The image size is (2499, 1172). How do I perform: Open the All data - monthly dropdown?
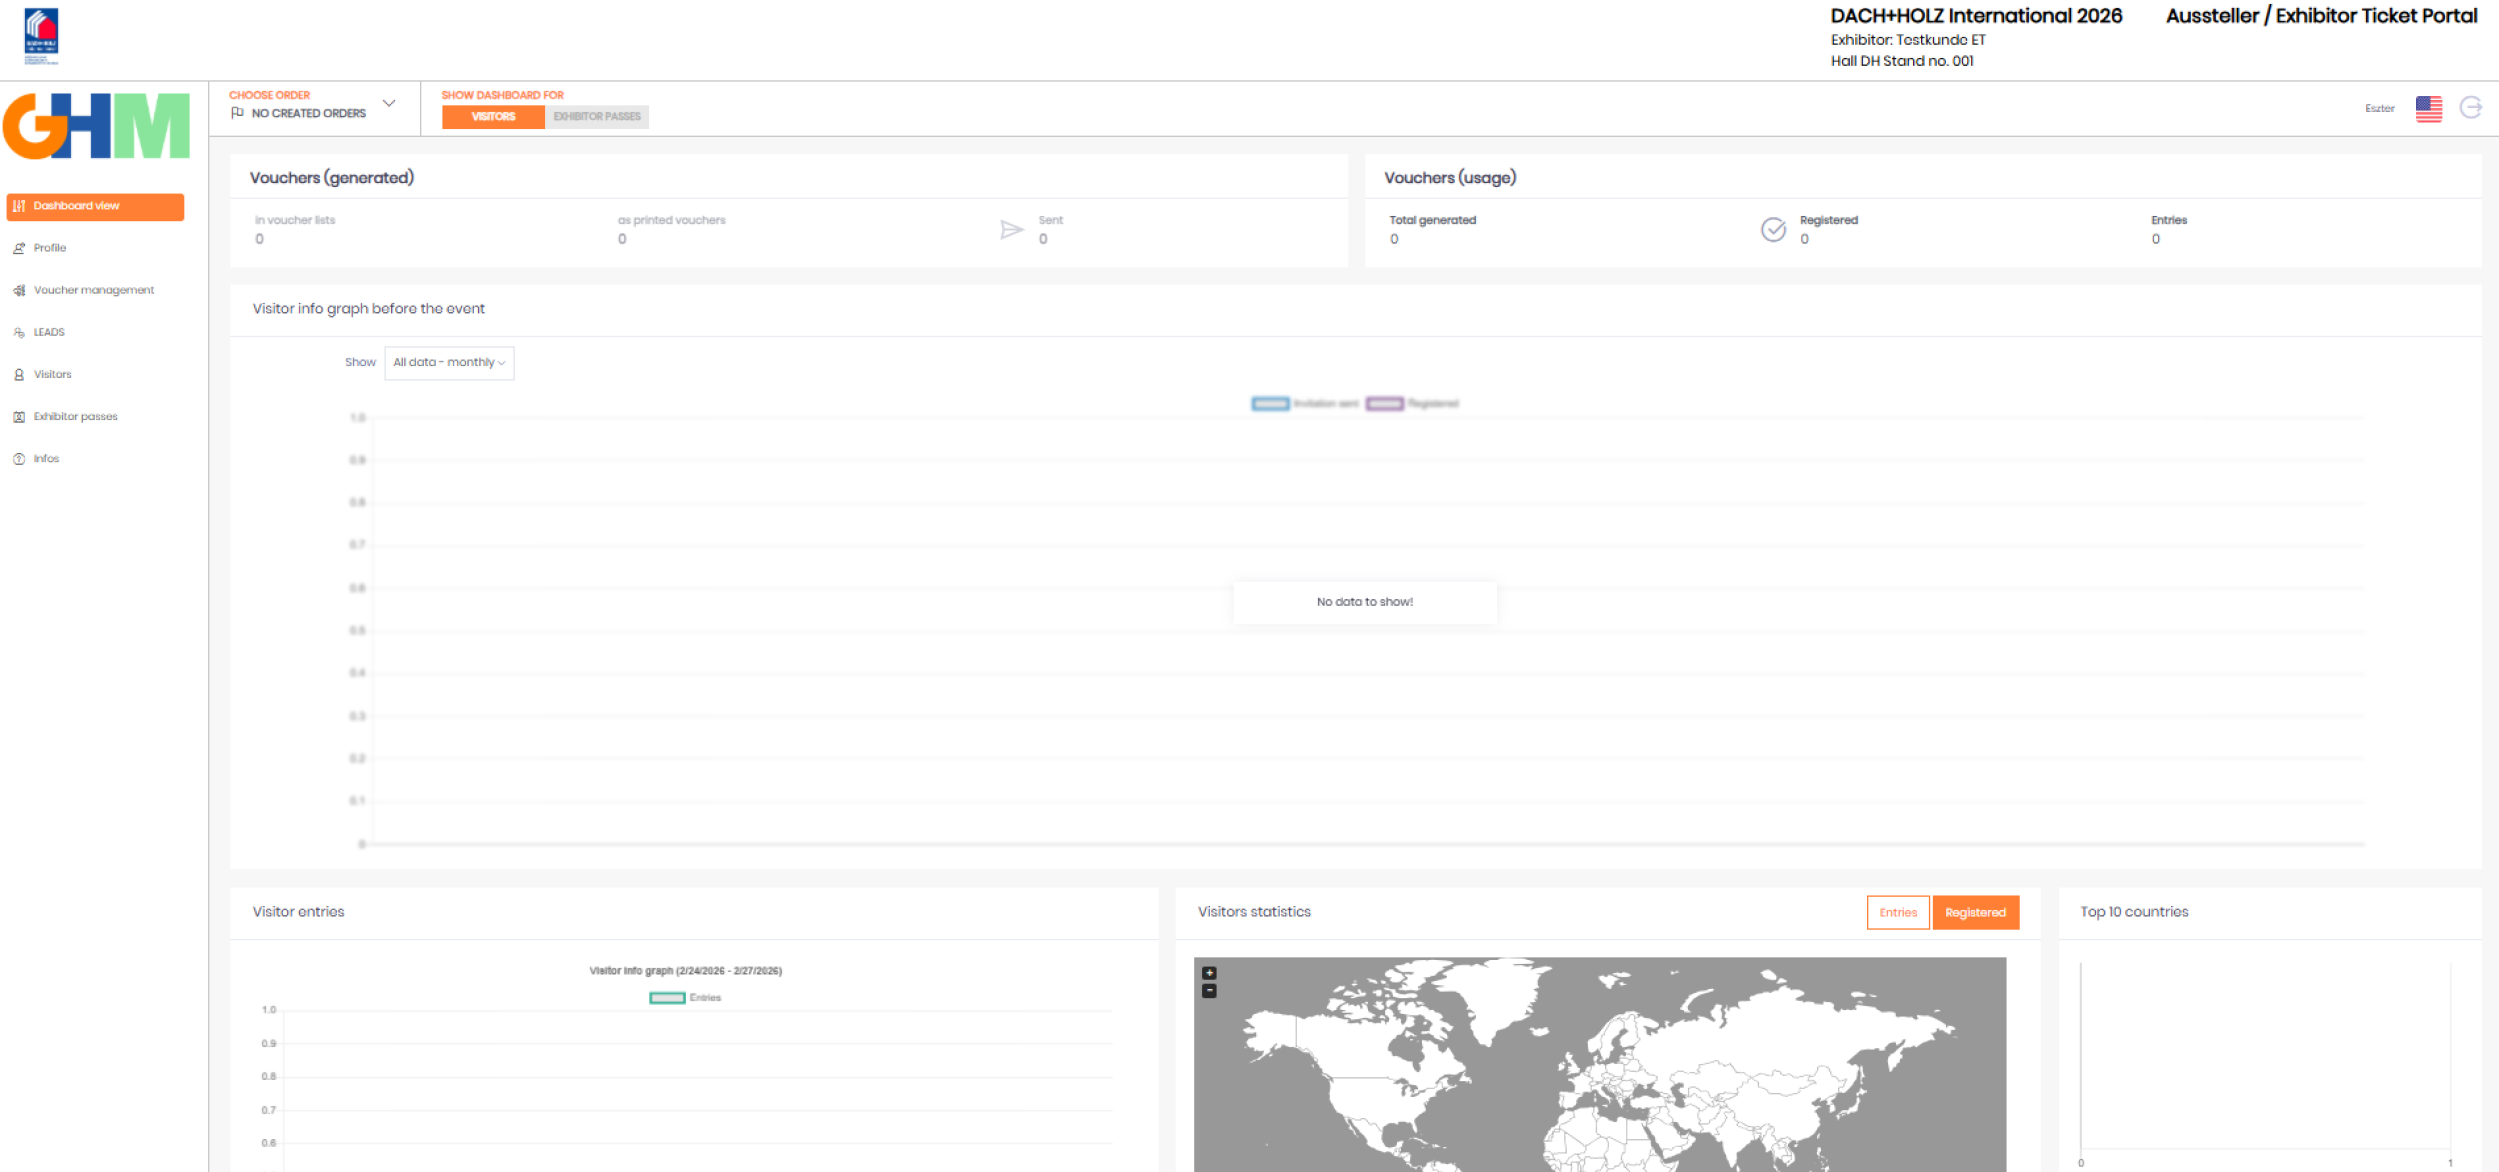(x=449, y=363)
